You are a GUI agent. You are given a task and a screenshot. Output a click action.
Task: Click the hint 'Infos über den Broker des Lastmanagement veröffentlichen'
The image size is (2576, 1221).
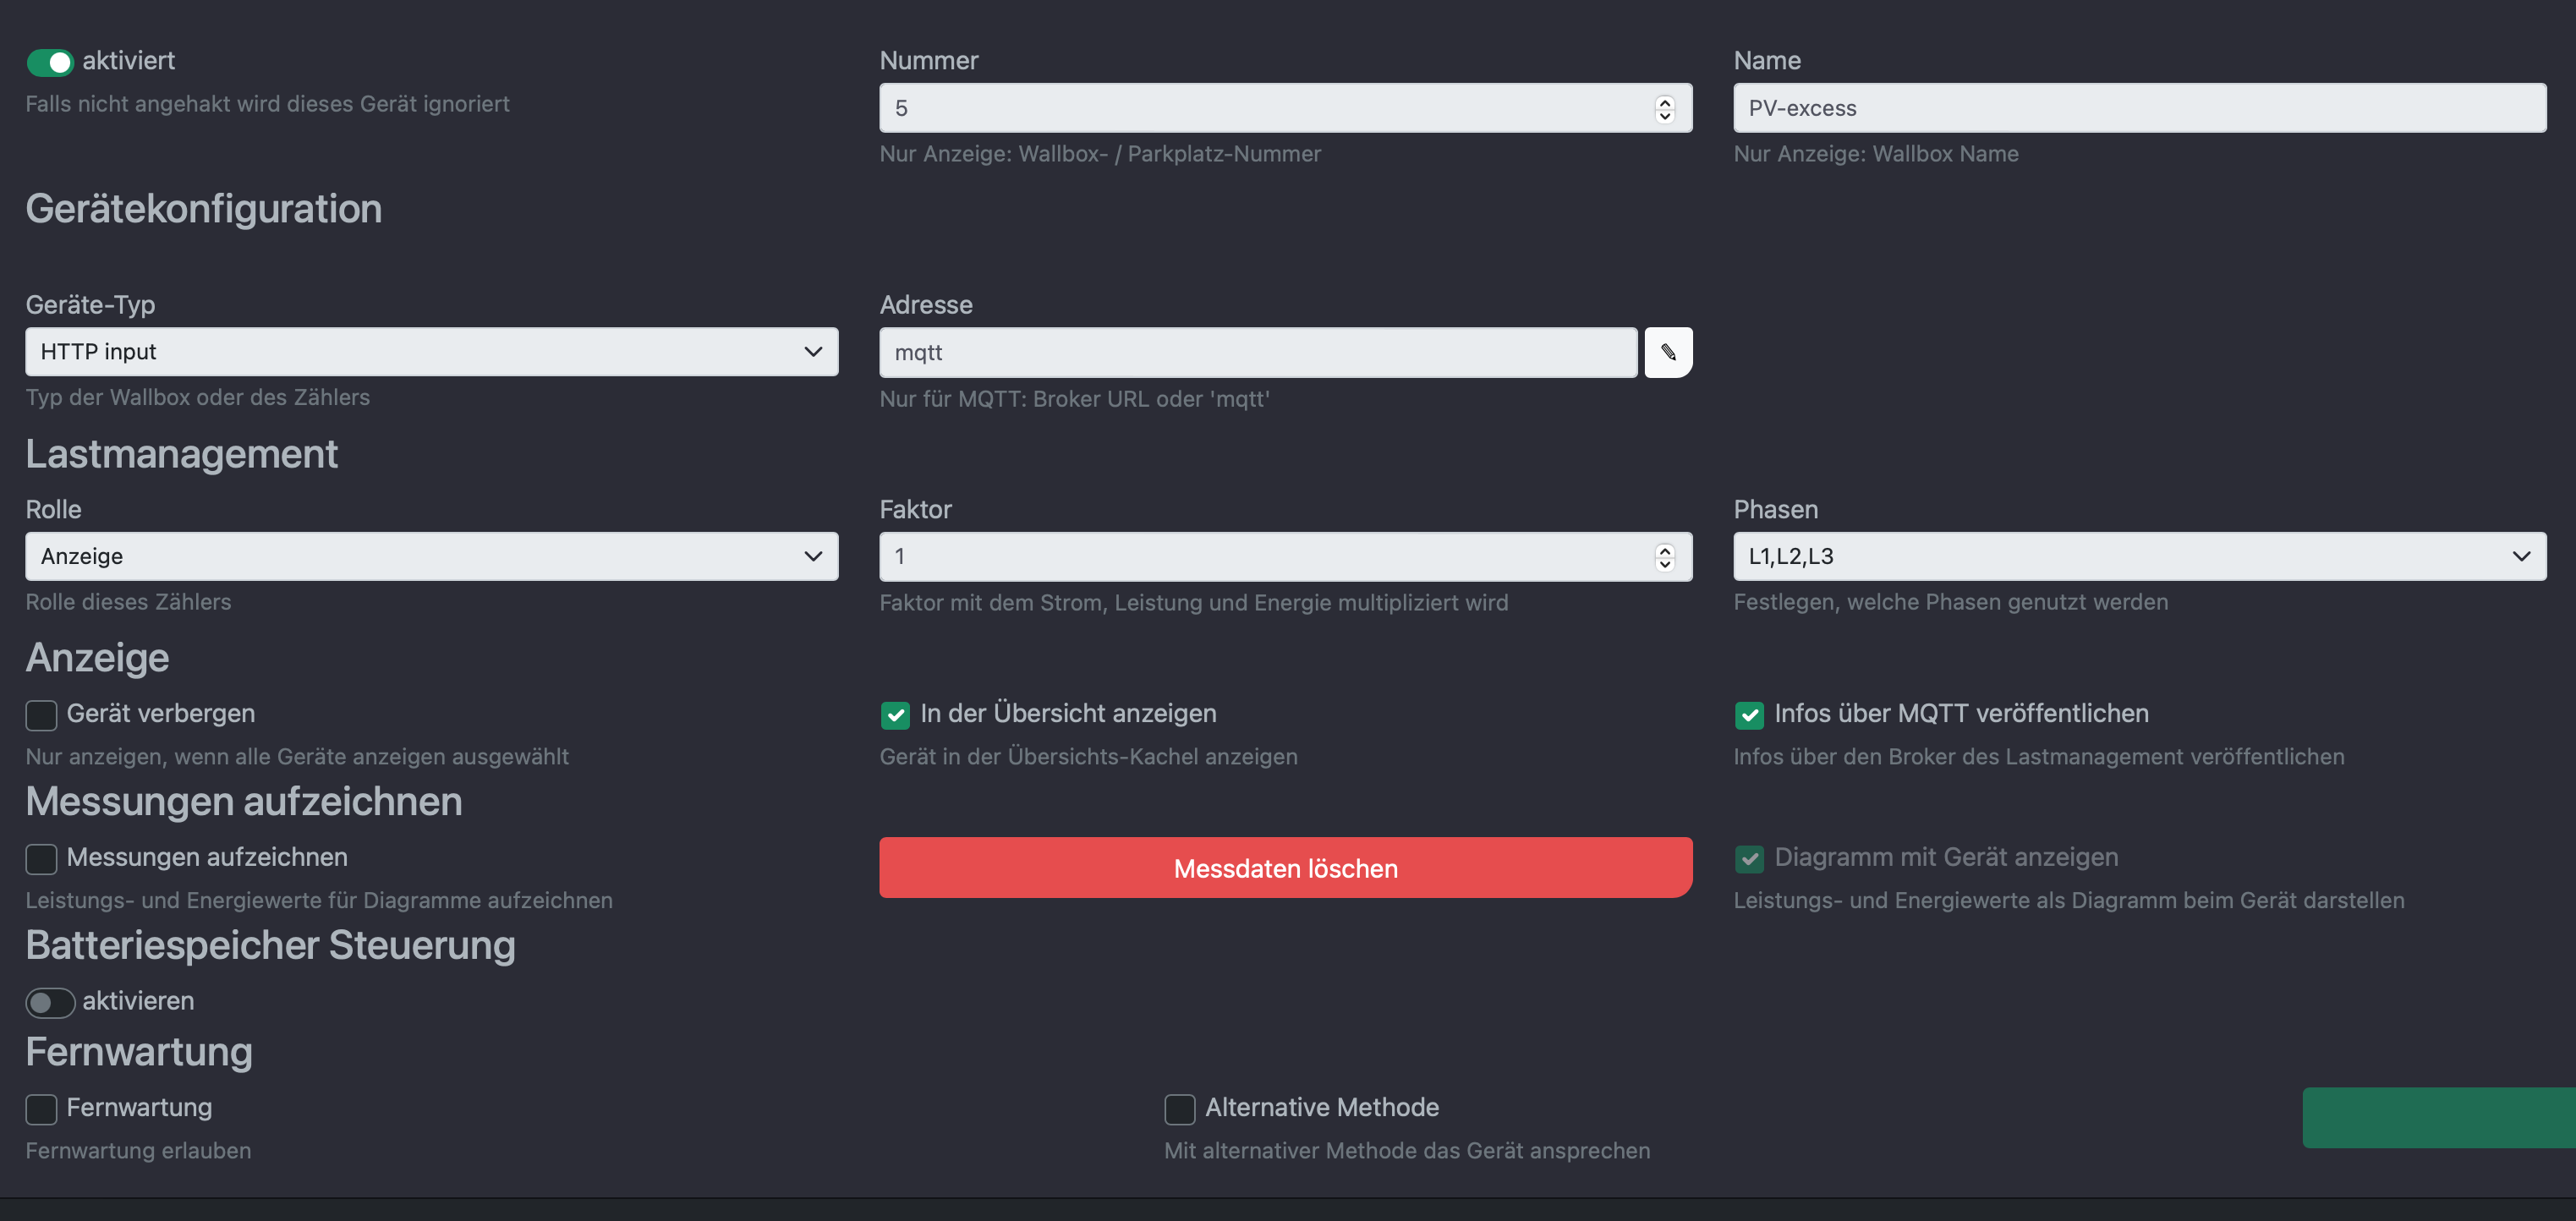point(2039,757)
